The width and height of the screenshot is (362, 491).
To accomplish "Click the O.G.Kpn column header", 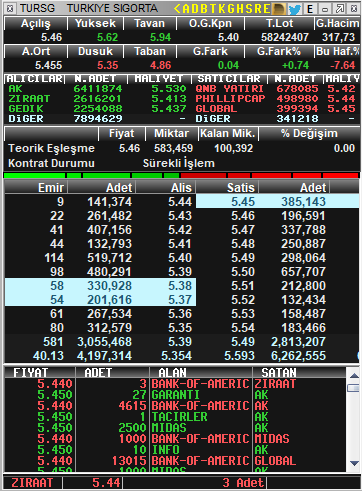I will click(210, 24).
